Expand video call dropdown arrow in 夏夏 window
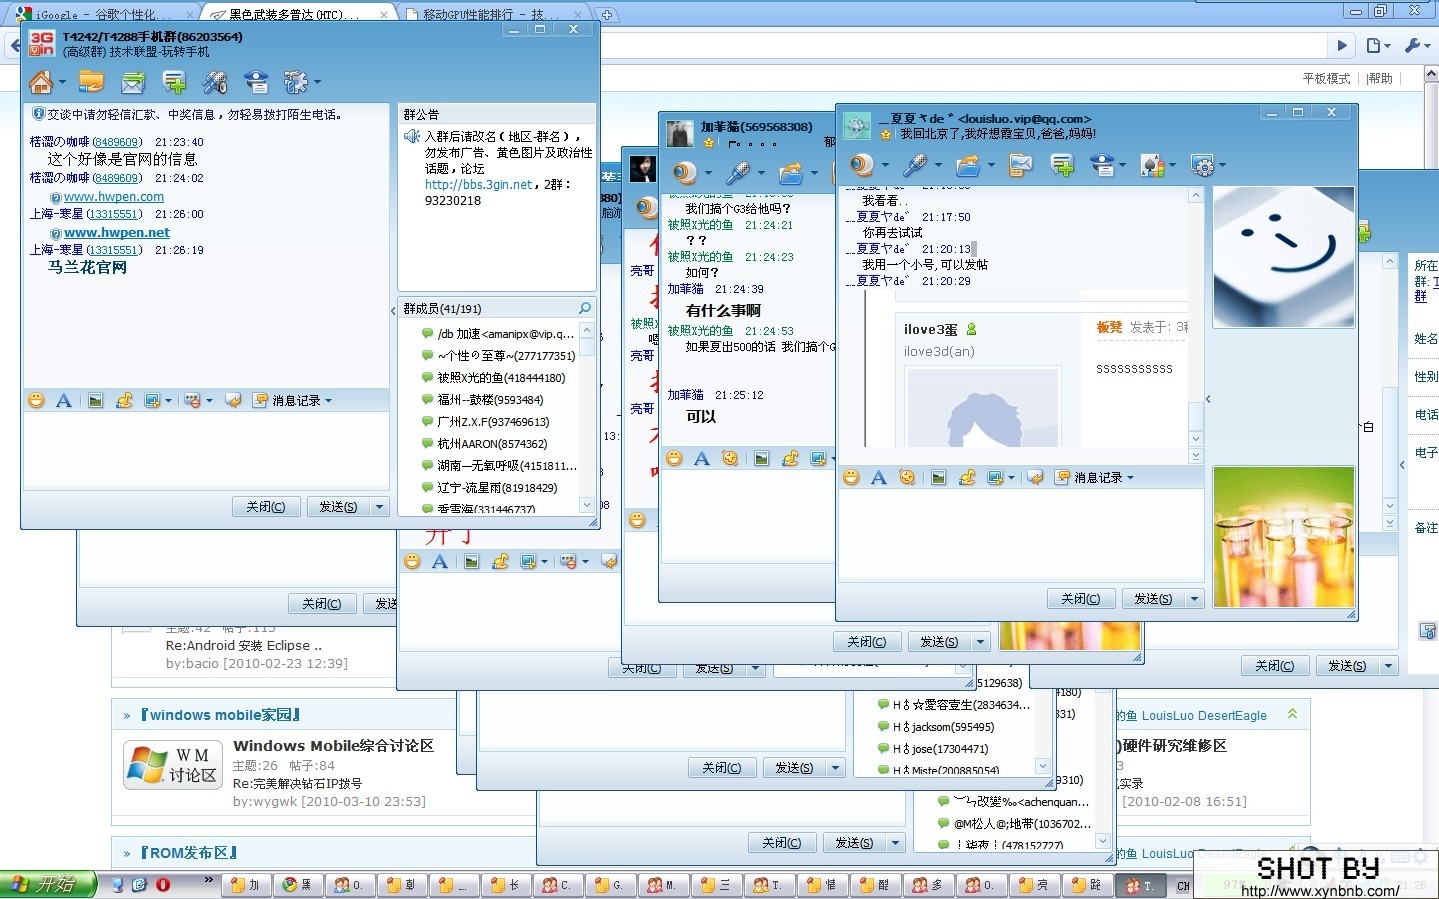The height and width of the screenshot is (899, 1439). [x=885, y=165]
